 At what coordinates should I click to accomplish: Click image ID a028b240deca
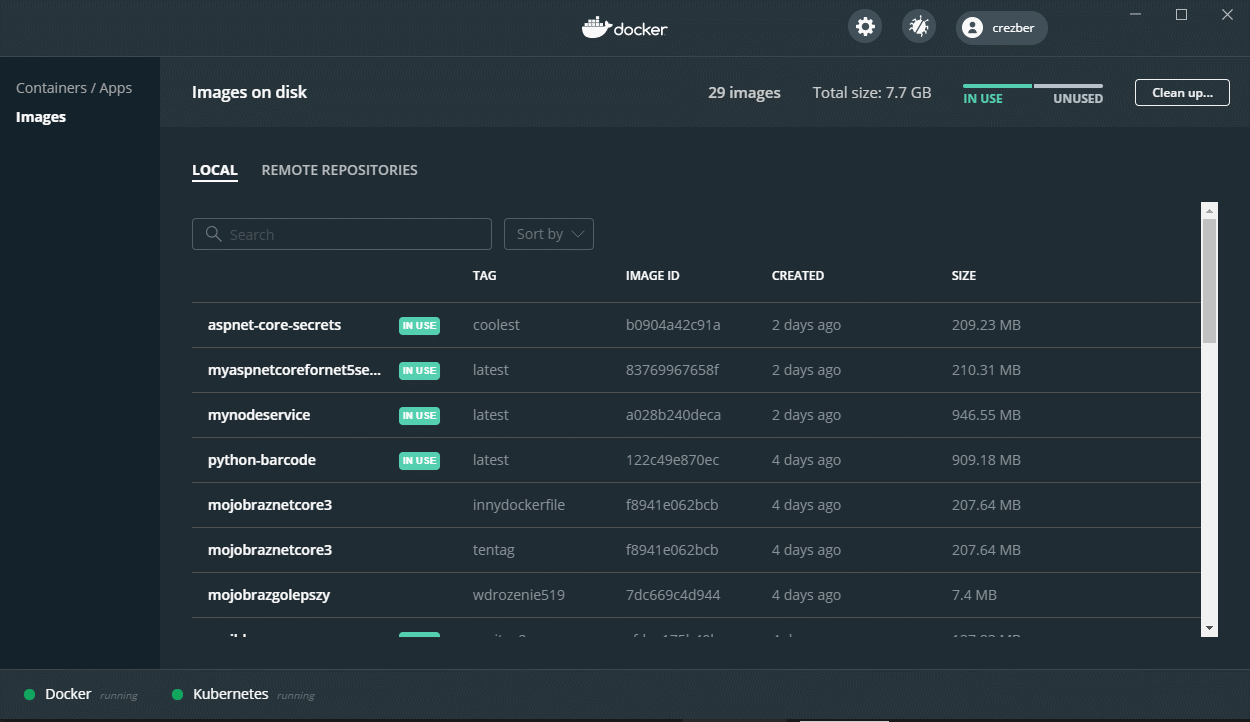pos(673,415)
